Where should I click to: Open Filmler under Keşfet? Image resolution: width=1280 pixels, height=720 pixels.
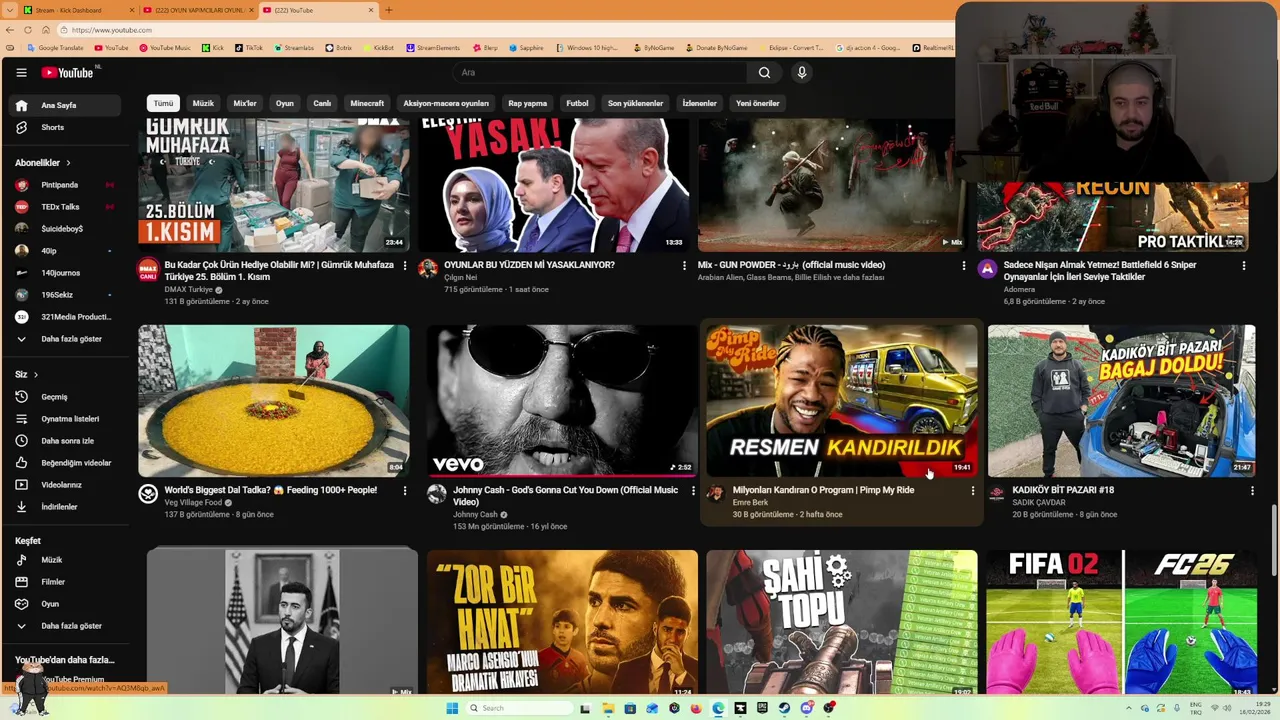(x=64, y=582)
